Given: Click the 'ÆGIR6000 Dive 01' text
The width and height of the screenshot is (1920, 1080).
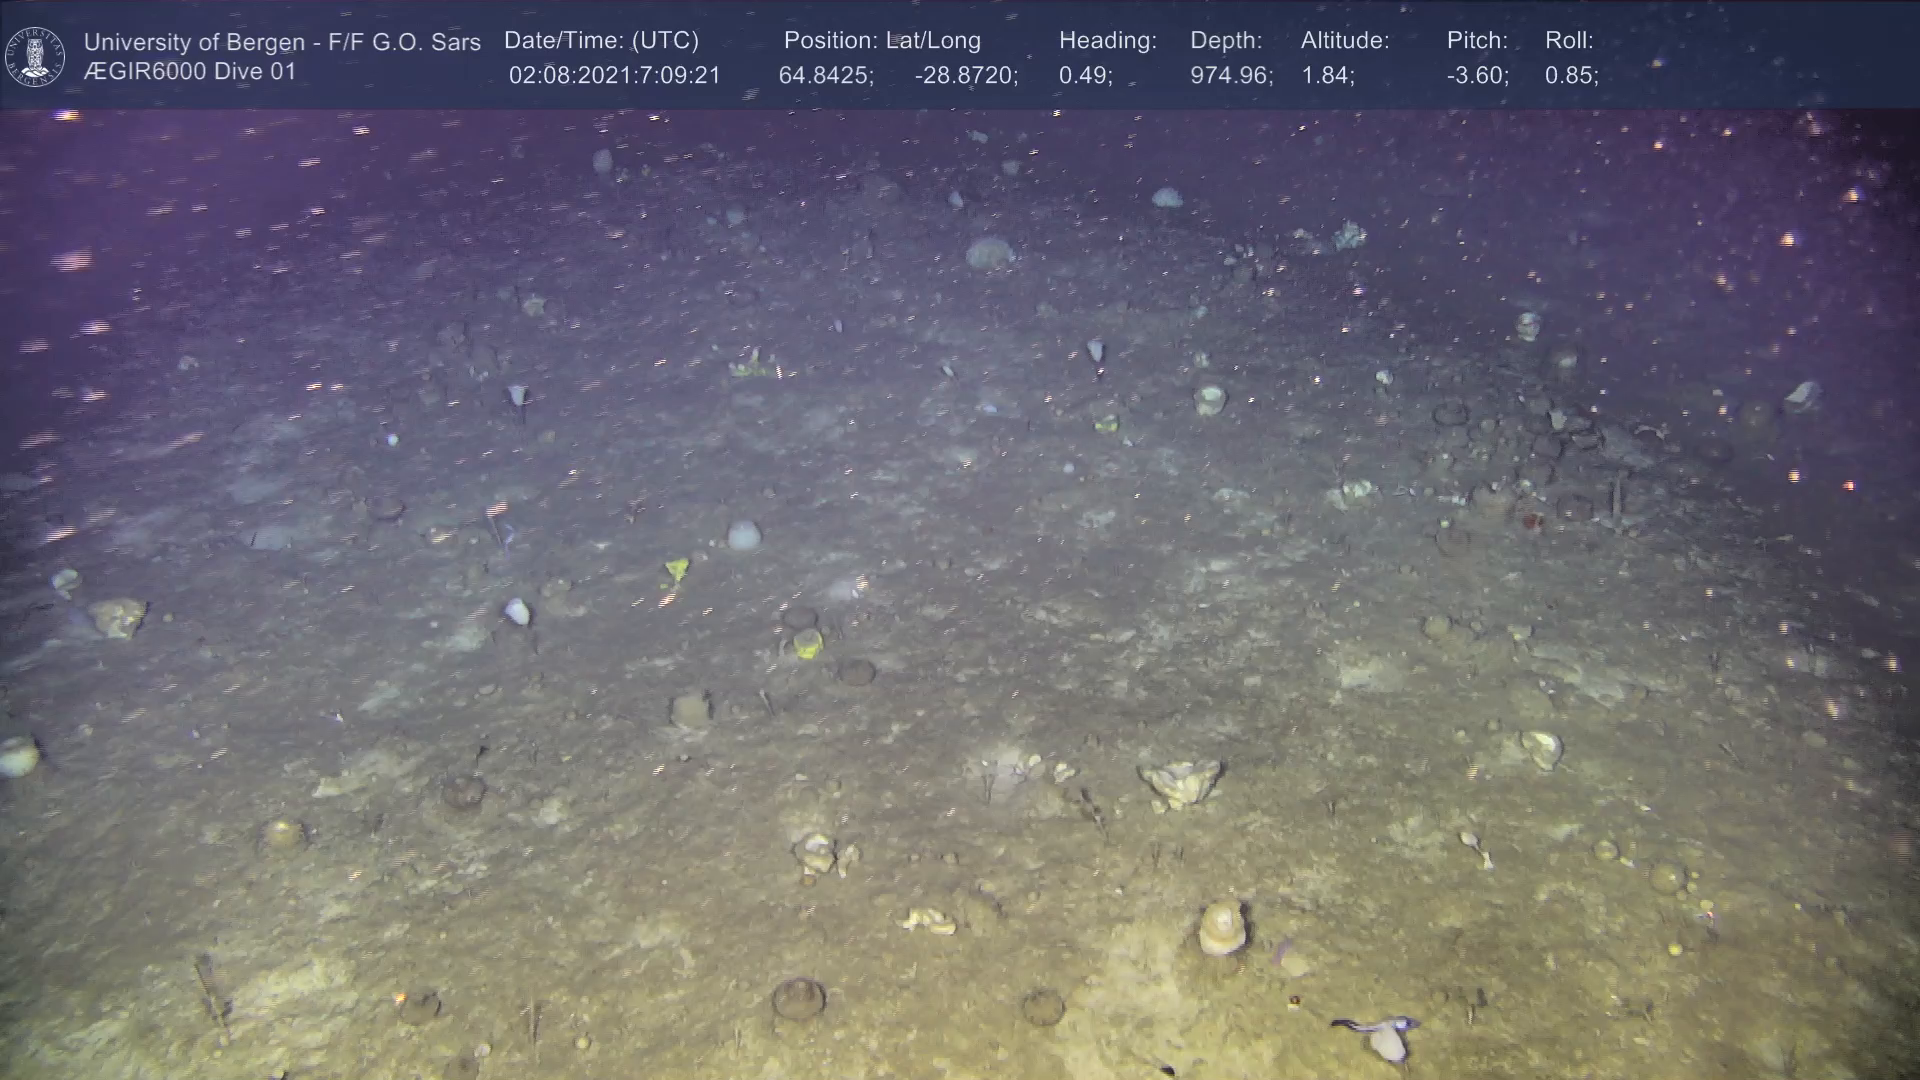Looking at the screenshot, I should pyautogui.click(x=190, y=72).
